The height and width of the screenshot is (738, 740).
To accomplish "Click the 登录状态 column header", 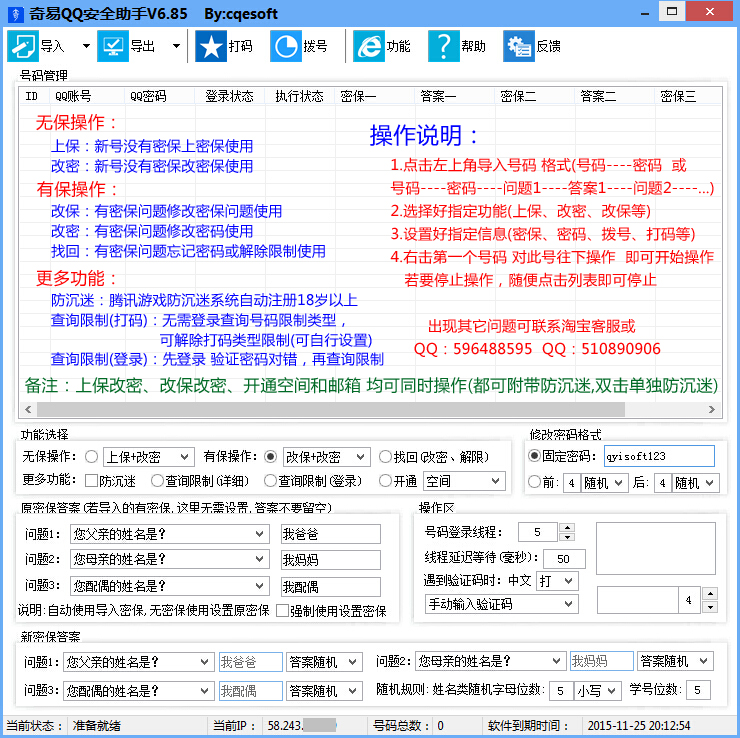I will pos(229,97).
